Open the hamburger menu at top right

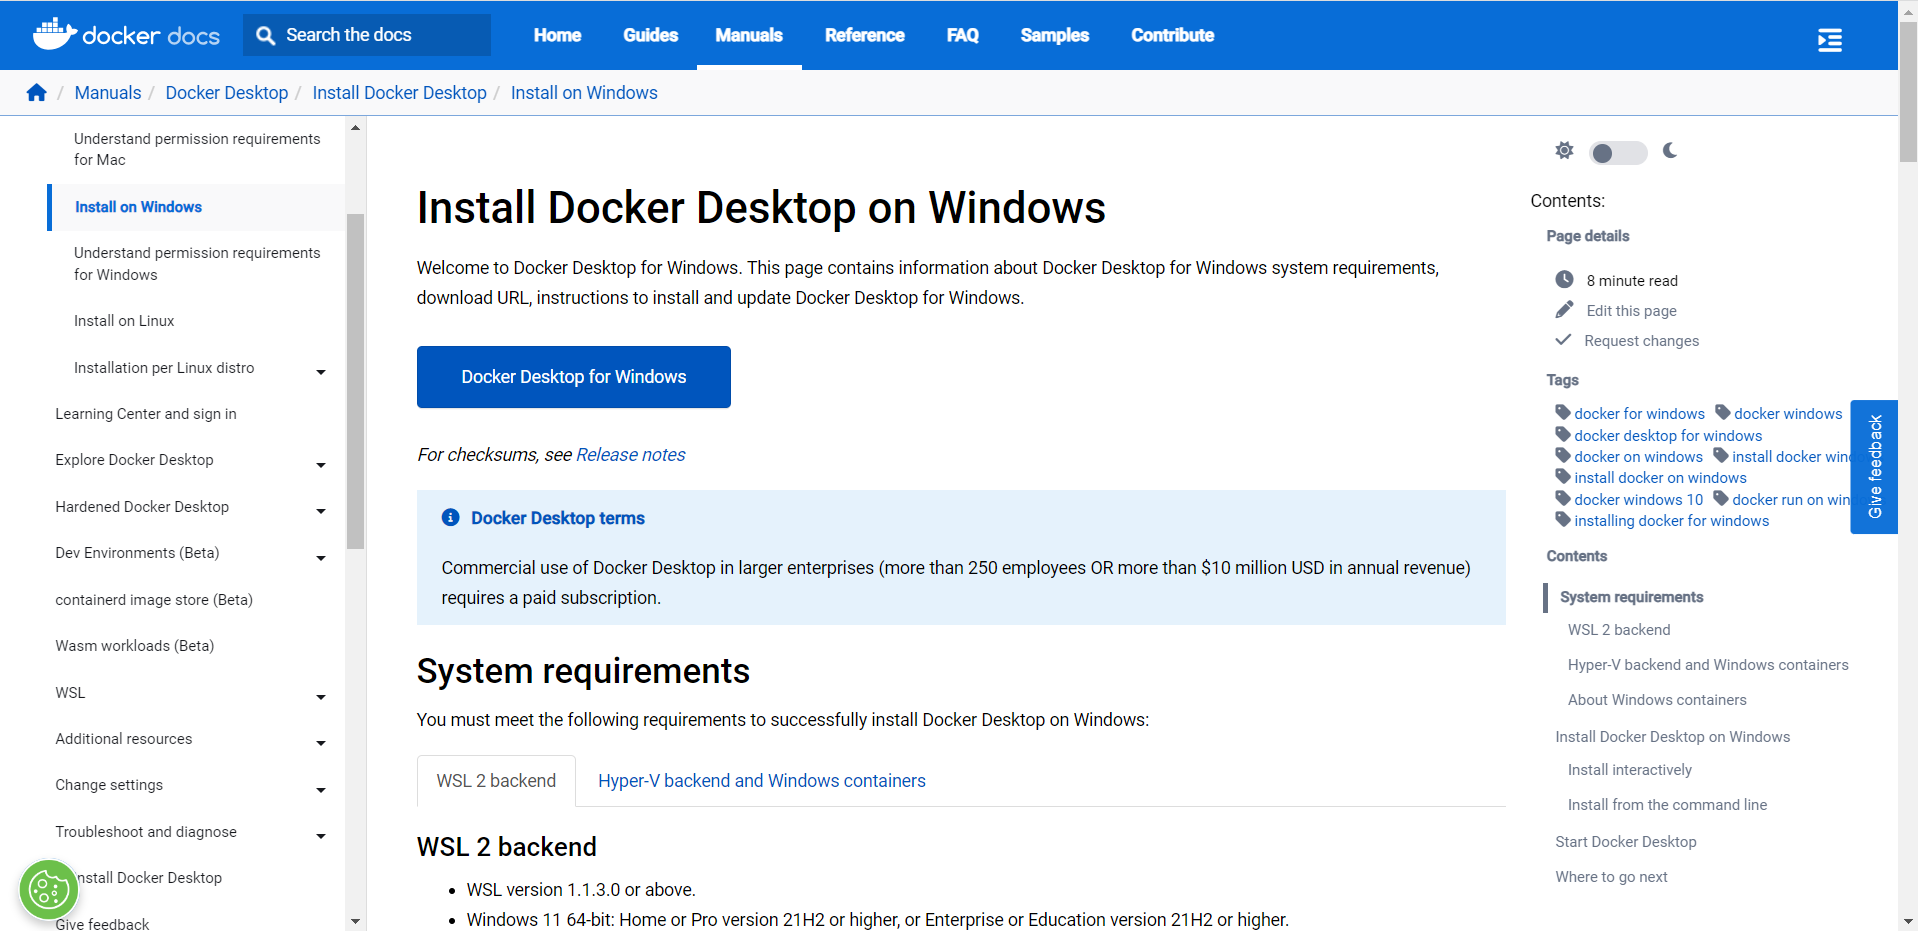[1829, 39]
